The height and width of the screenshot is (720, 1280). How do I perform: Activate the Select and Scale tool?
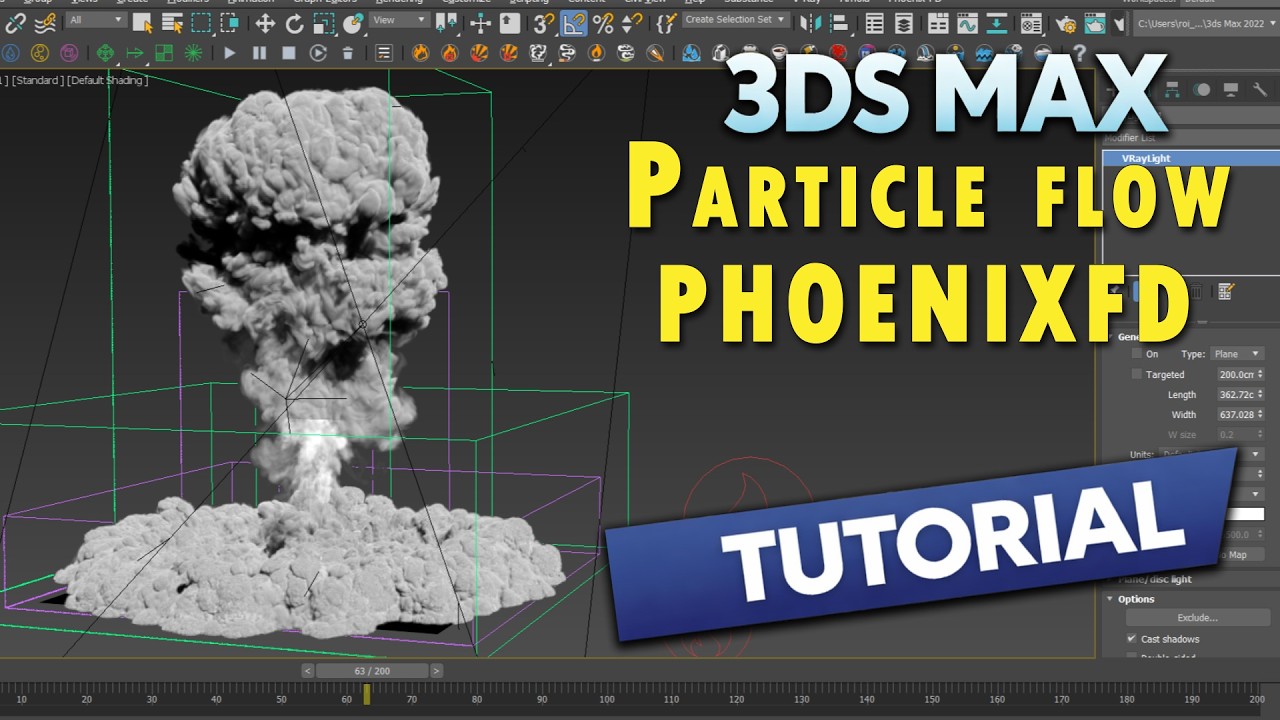tap(325, 23)
